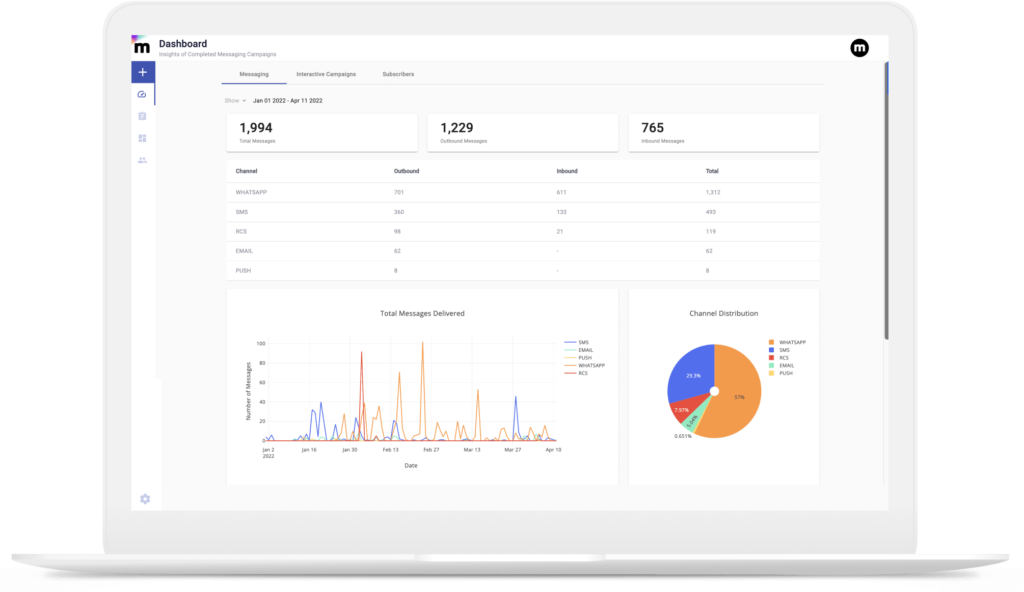Click the Channel Distribution chart title

click(x=724, y=314)
